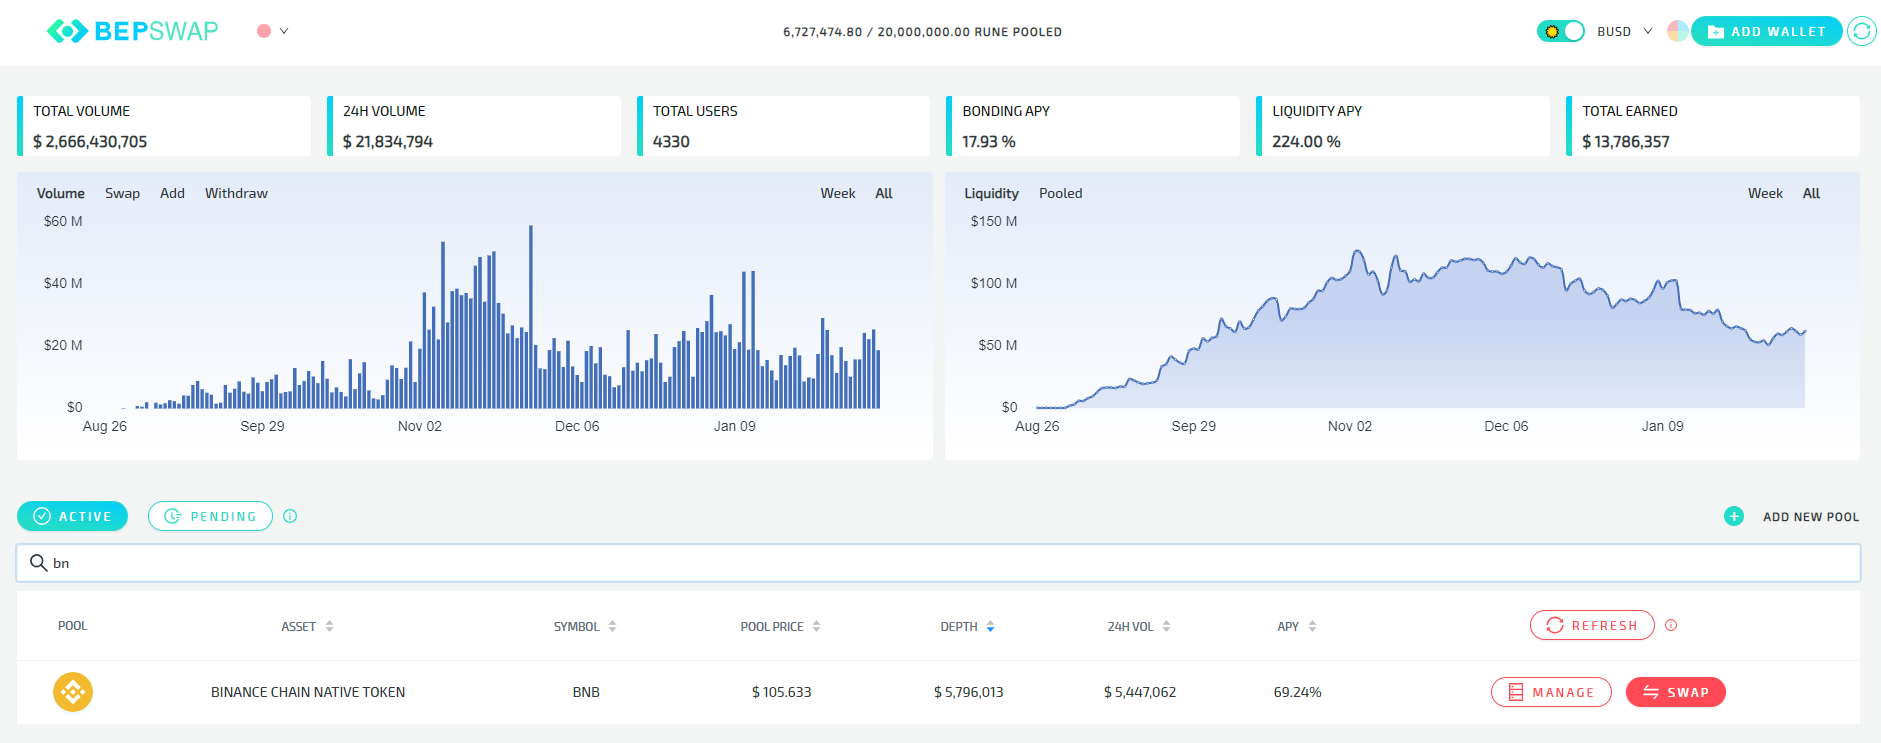
Task: Click the info icon beside Pending
Action: point(290,516)
